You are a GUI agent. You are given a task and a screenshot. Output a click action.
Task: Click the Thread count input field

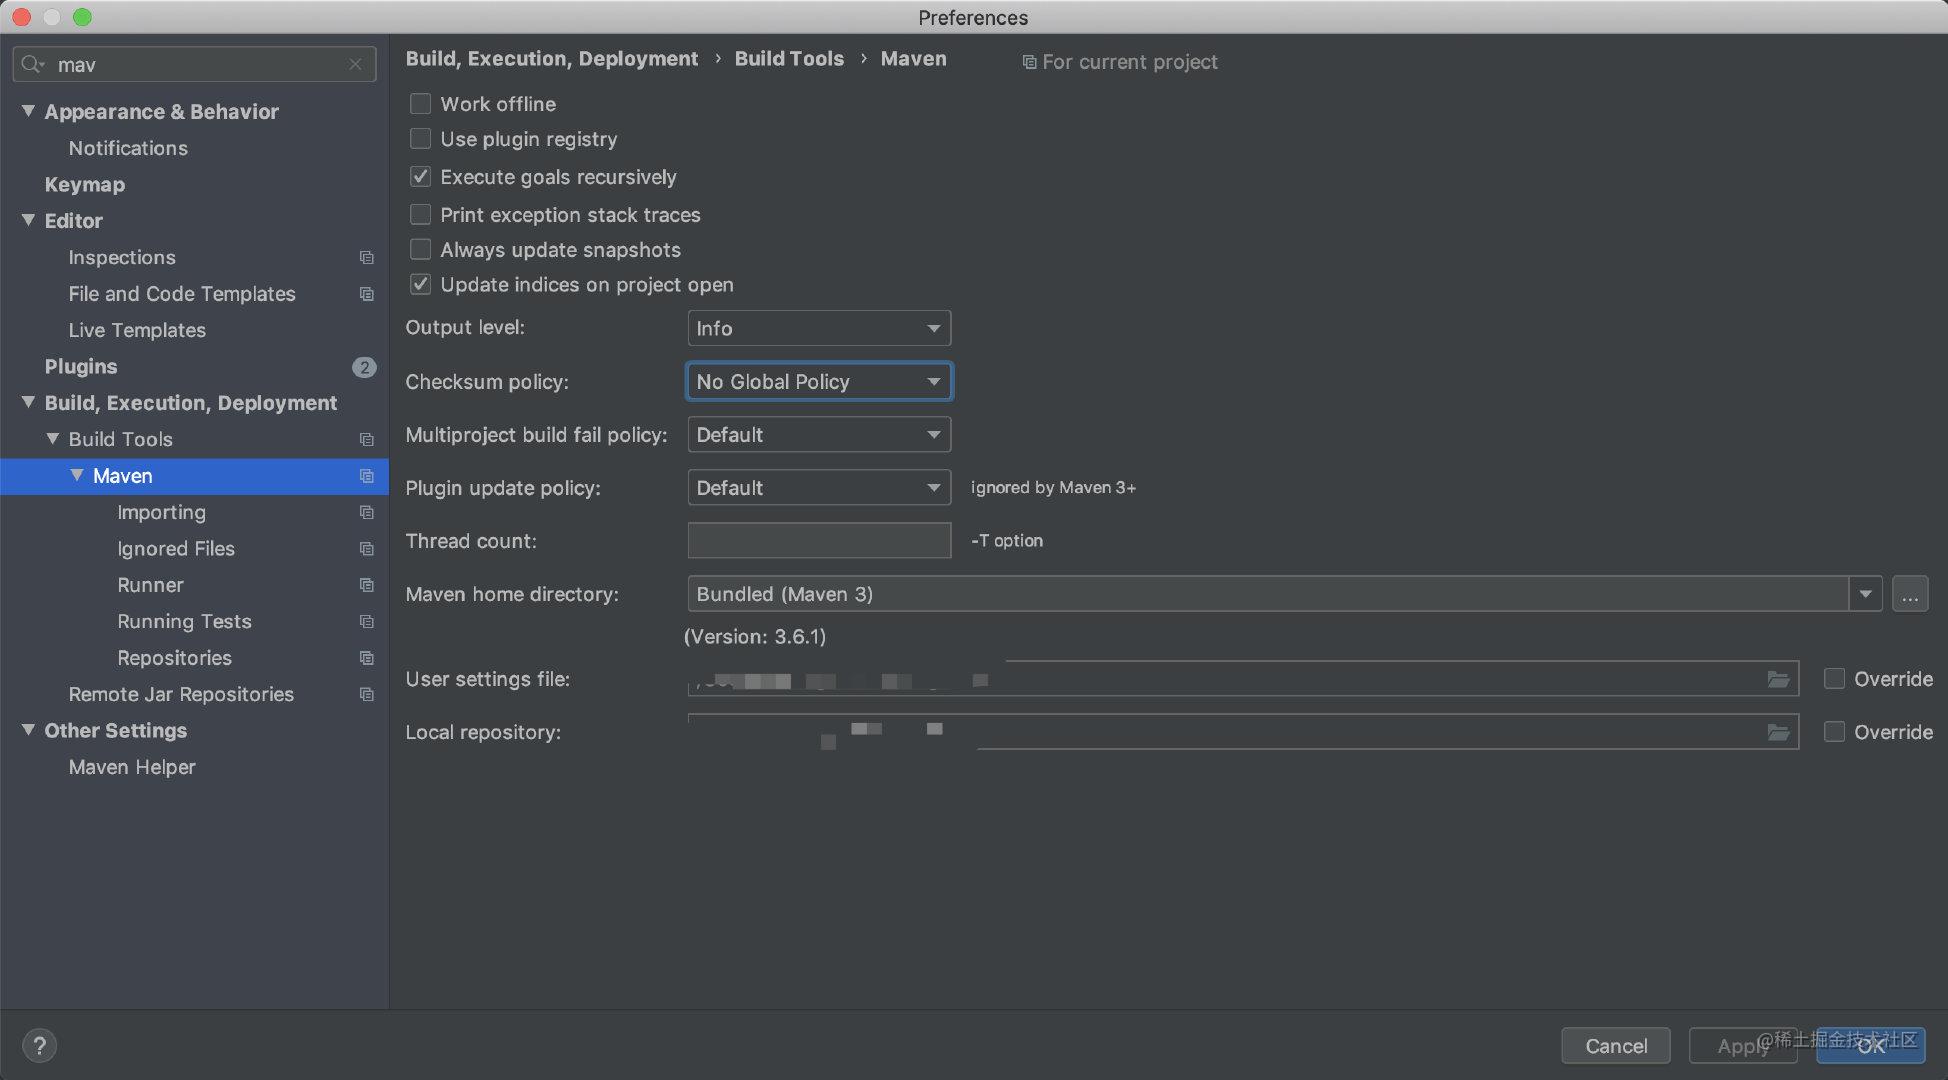click(x=819, y=540)
